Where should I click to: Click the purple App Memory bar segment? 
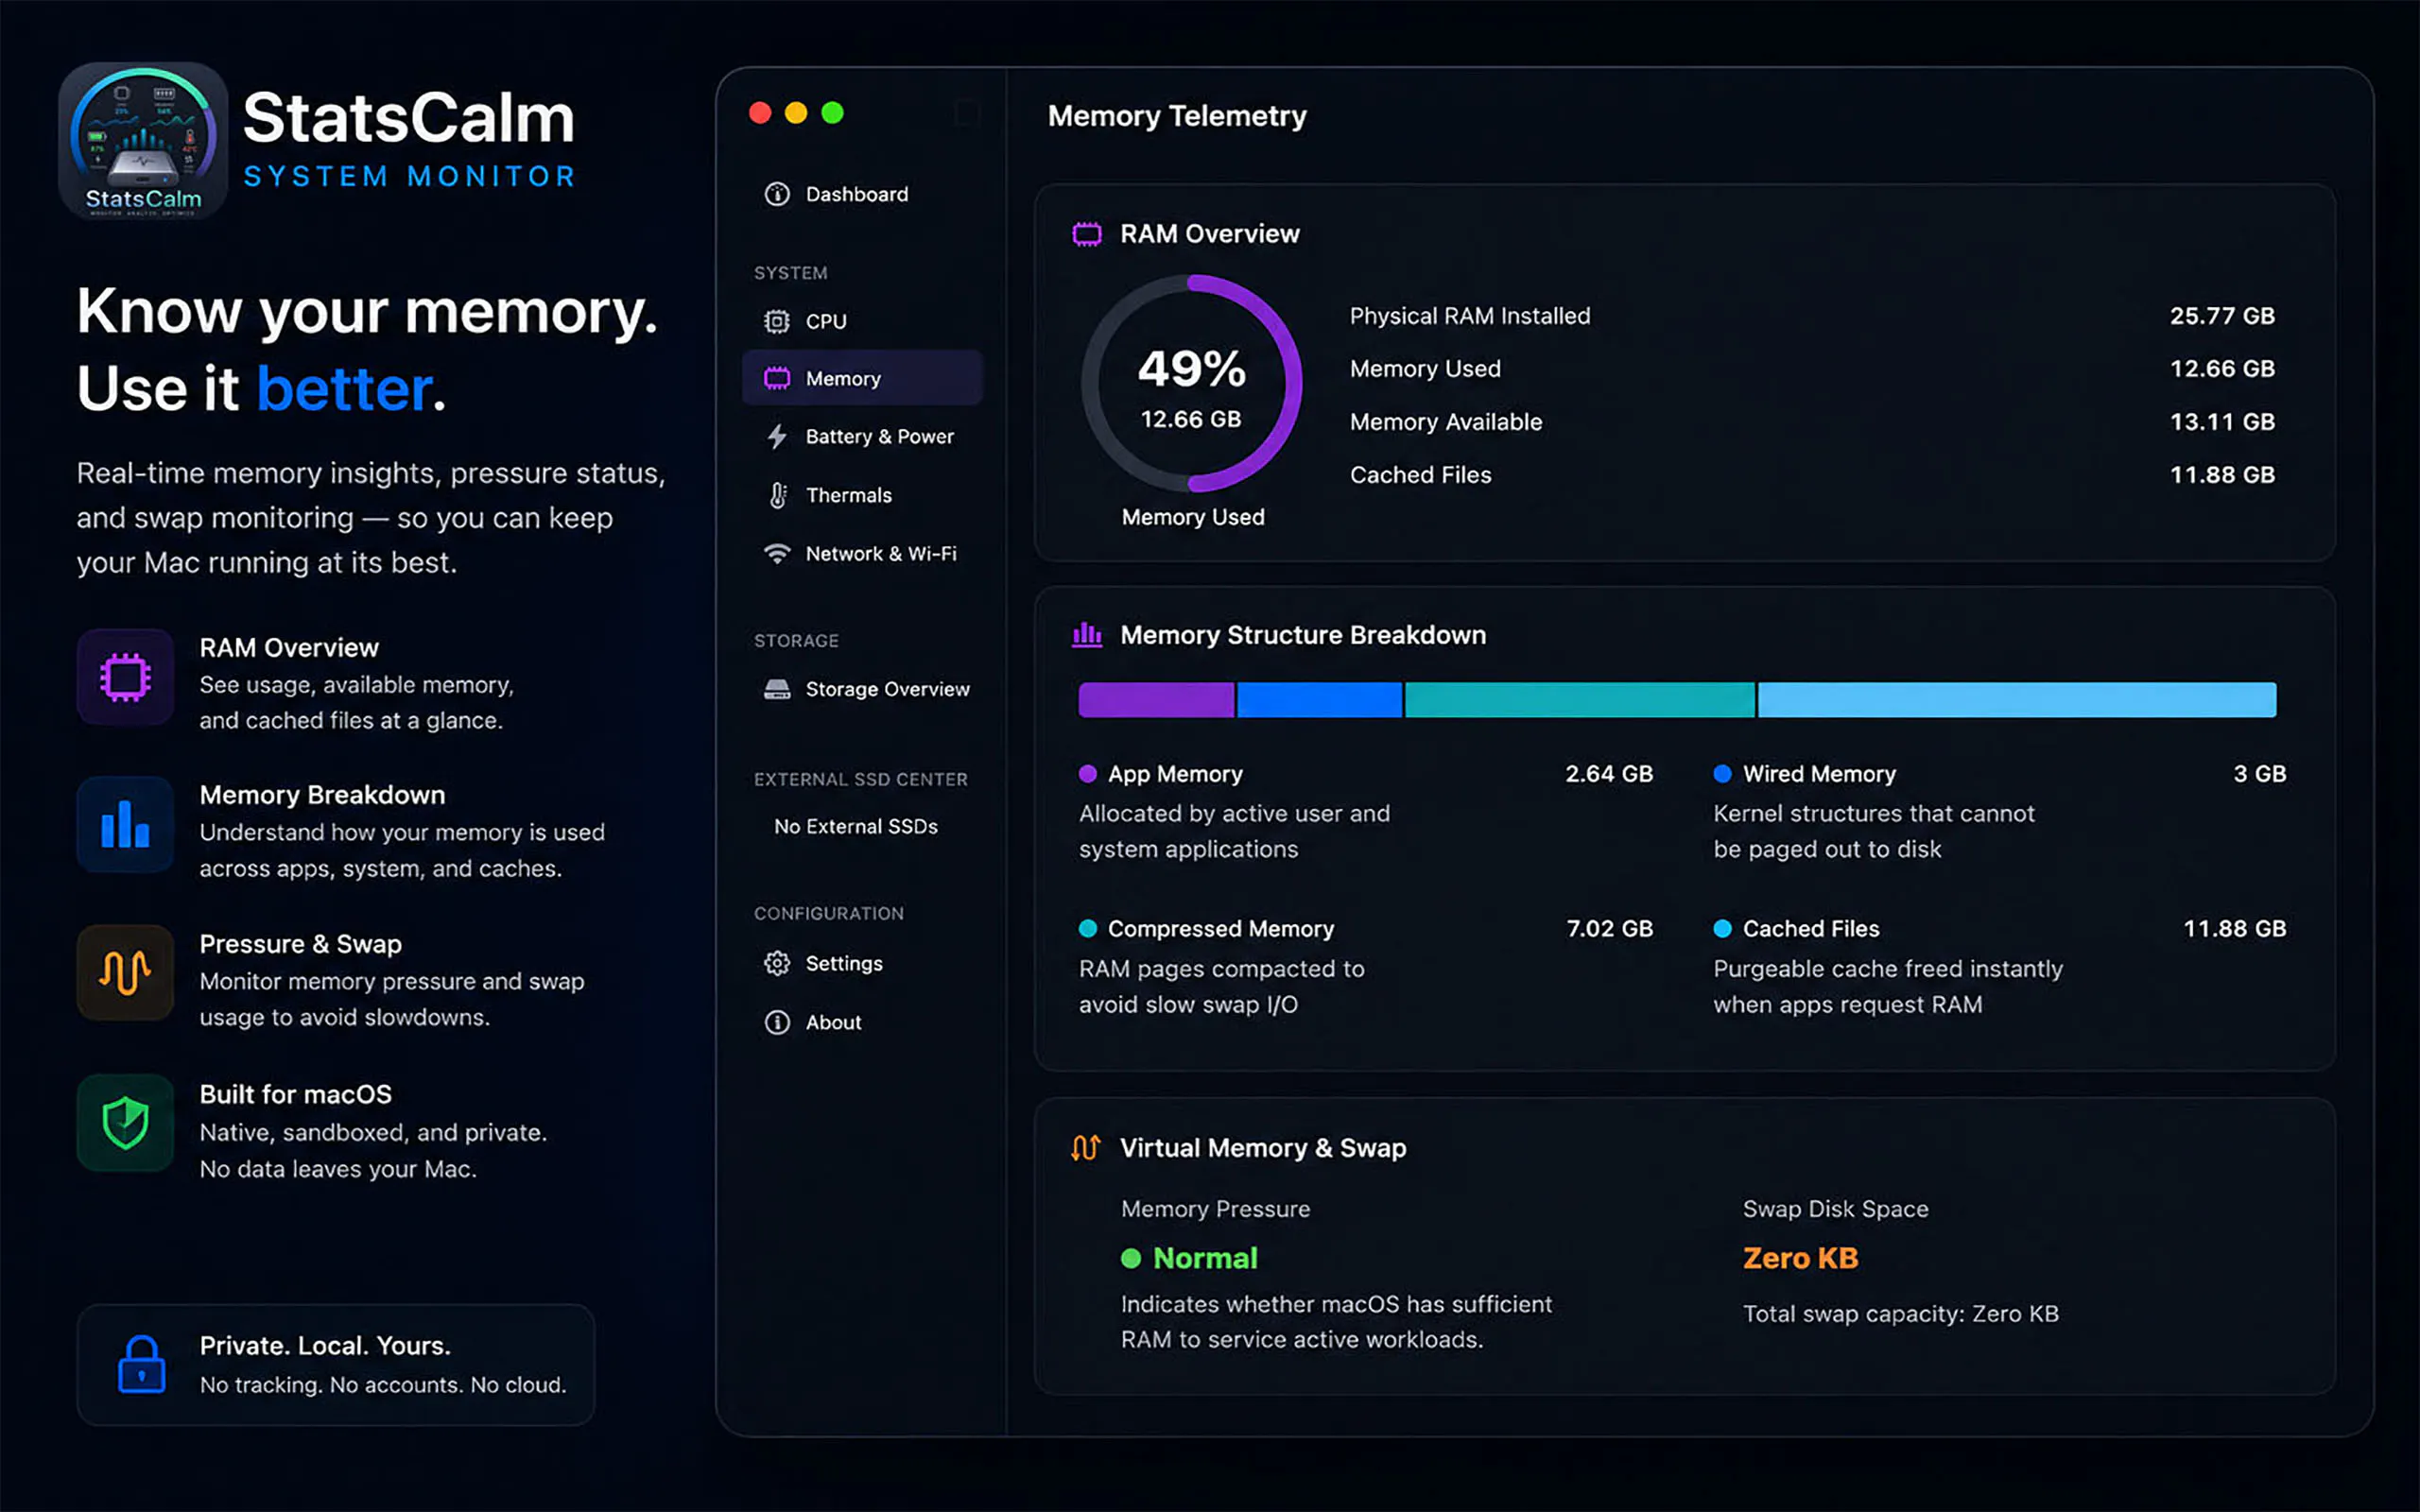[1156, 699]
